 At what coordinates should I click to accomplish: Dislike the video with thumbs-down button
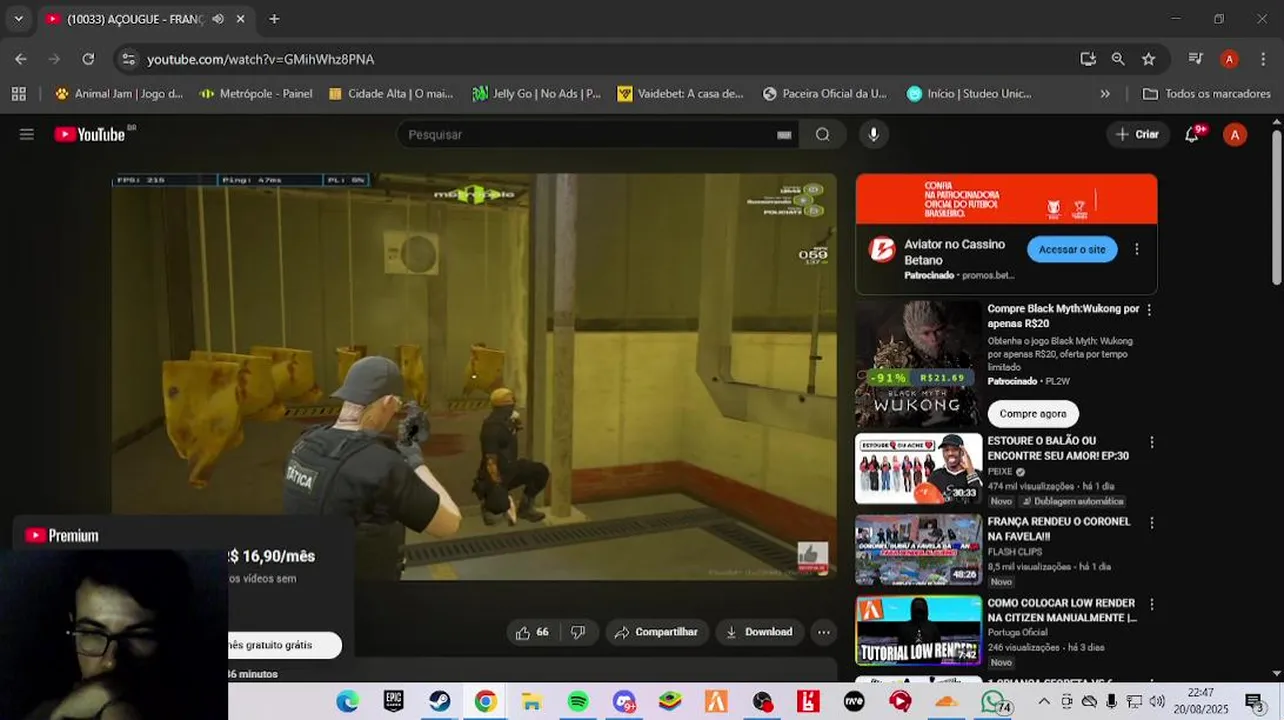point(578,632)
